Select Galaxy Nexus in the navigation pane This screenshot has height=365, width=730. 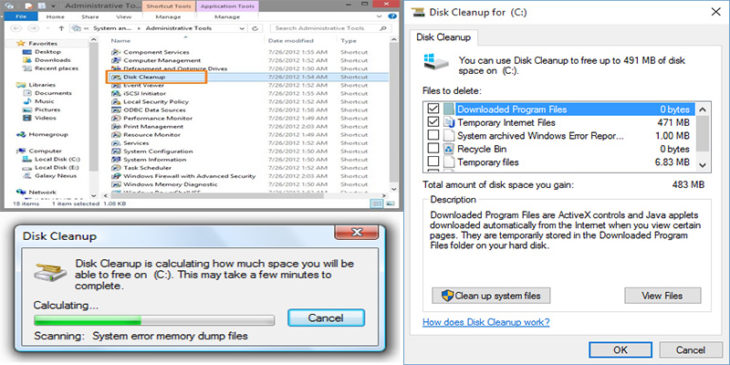(x=55, y=176)
